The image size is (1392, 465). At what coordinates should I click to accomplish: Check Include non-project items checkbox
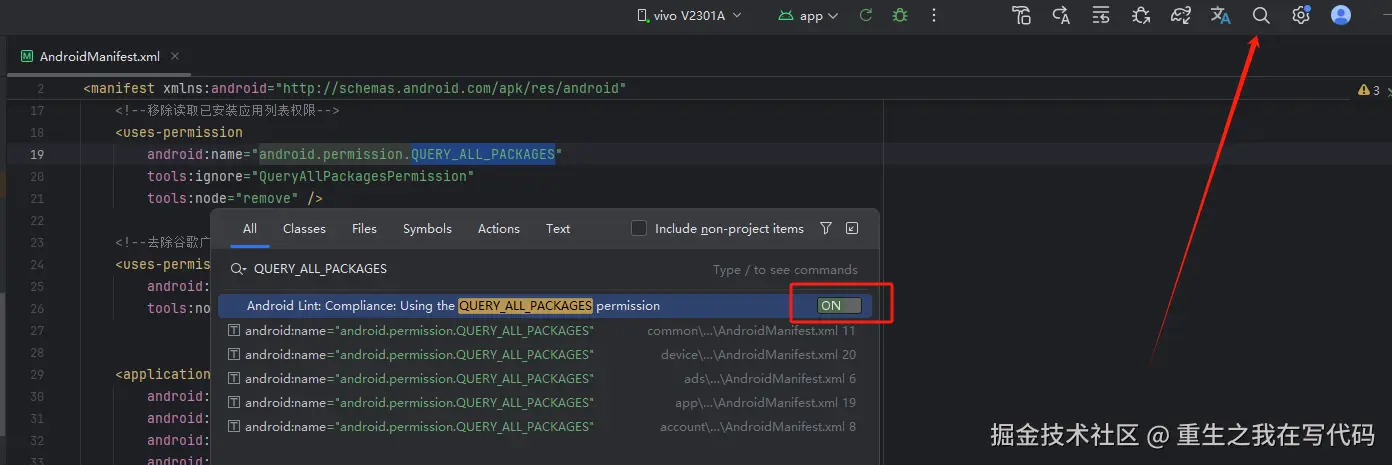point(639,229)
